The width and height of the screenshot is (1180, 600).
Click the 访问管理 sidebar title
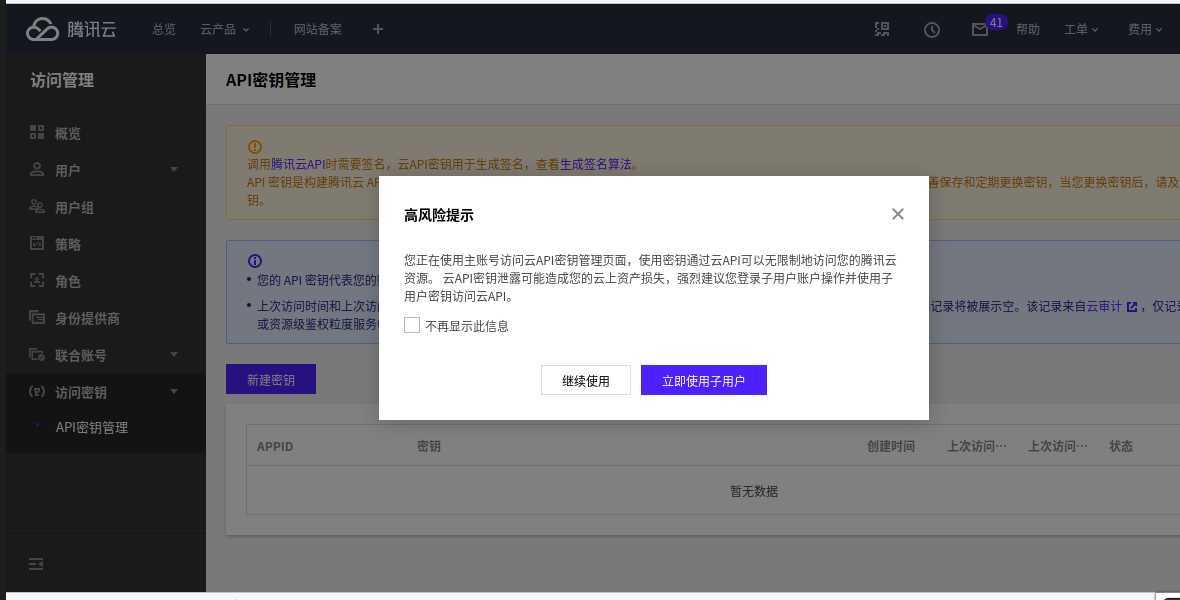62,81
